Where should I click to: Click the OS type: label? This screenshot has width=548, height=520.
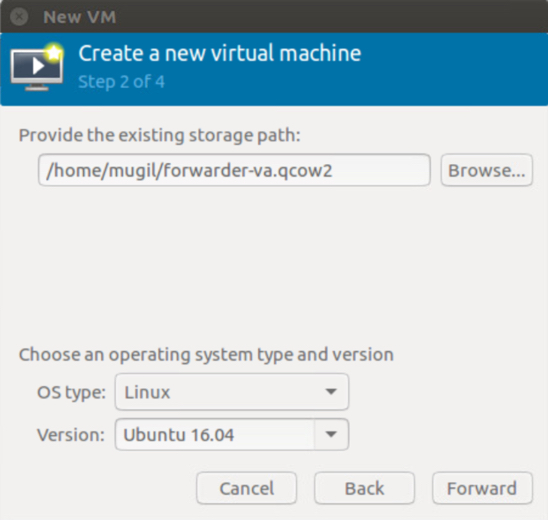71,392
